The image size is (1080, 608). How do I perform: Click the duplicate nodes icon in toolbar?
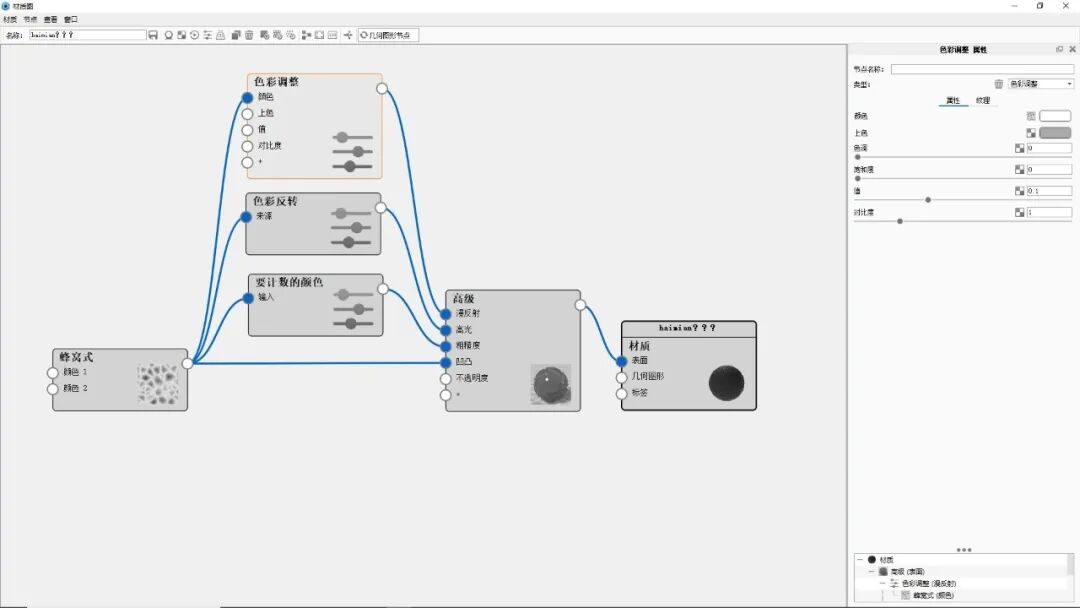coord(236,35)
